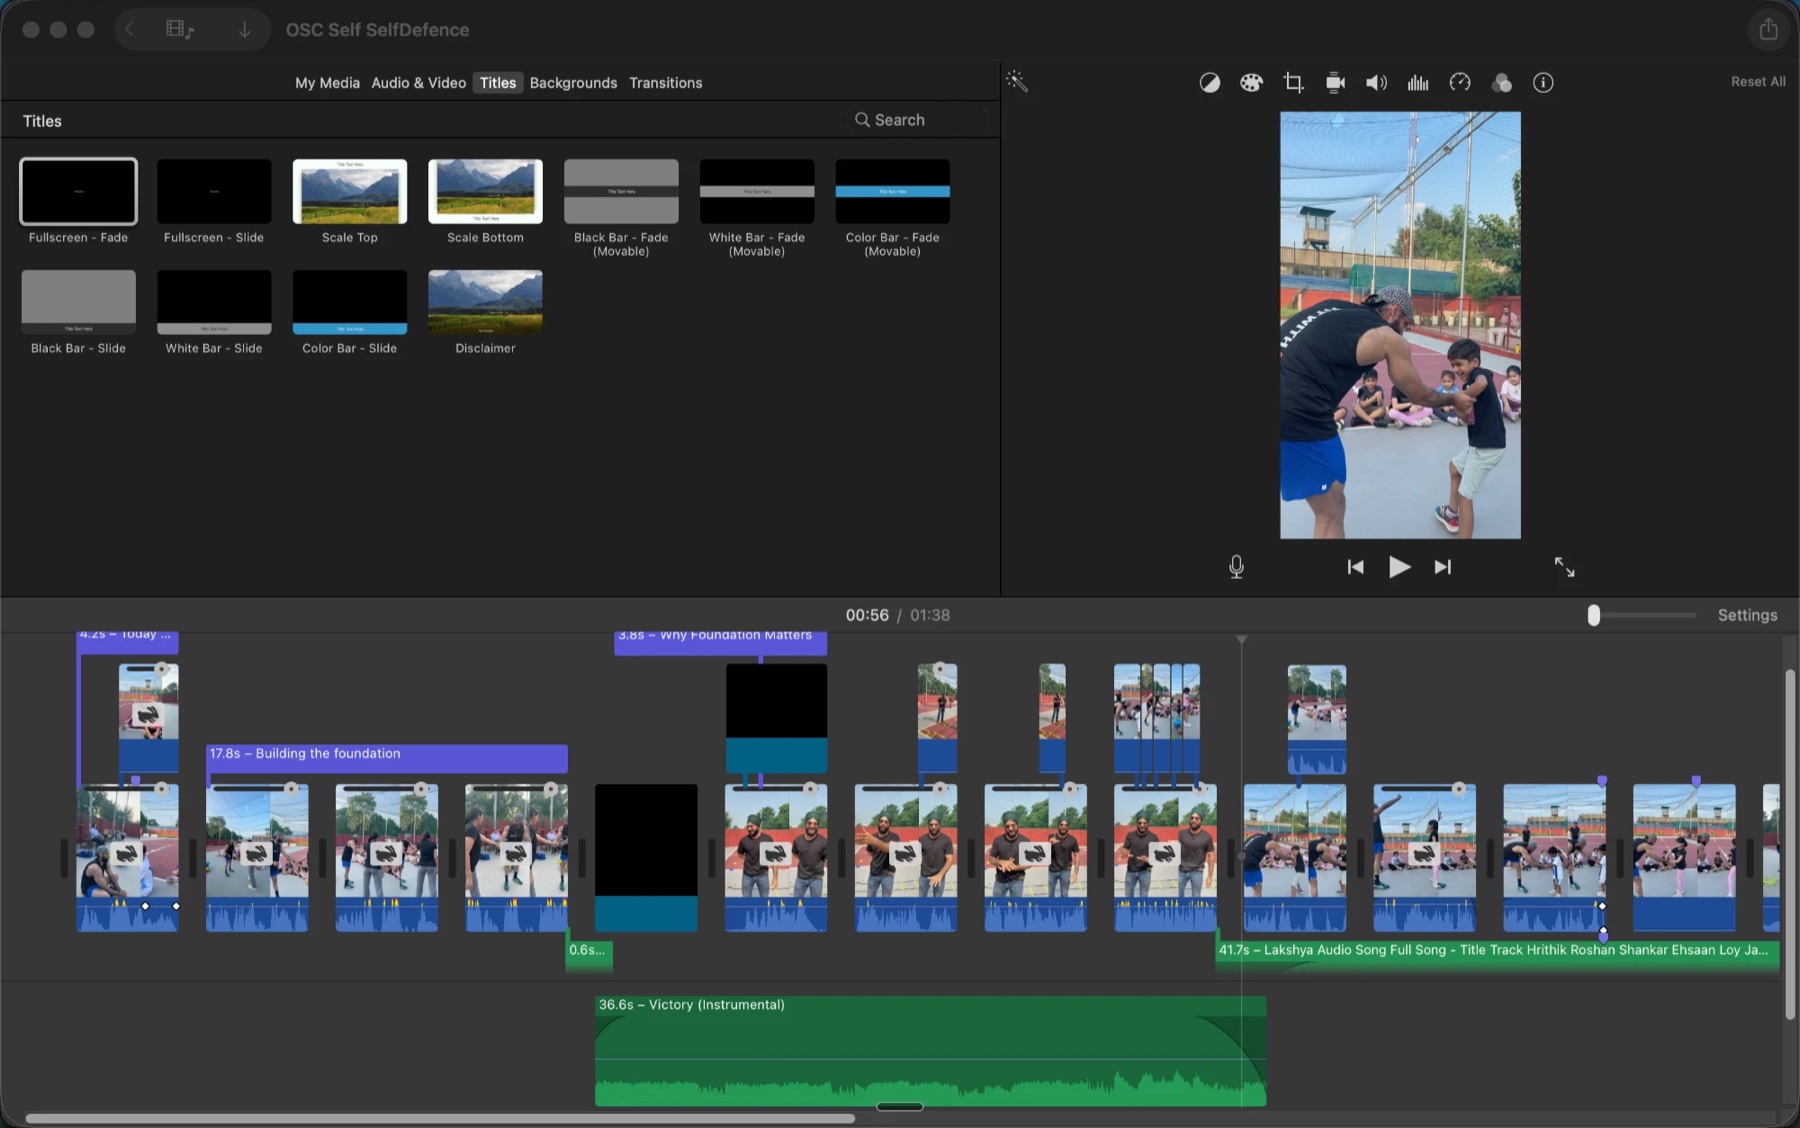This screenshot has height=1128, width=1800.
Task: Open the speed adjustment tool
Action: (x=1460, y=83)
